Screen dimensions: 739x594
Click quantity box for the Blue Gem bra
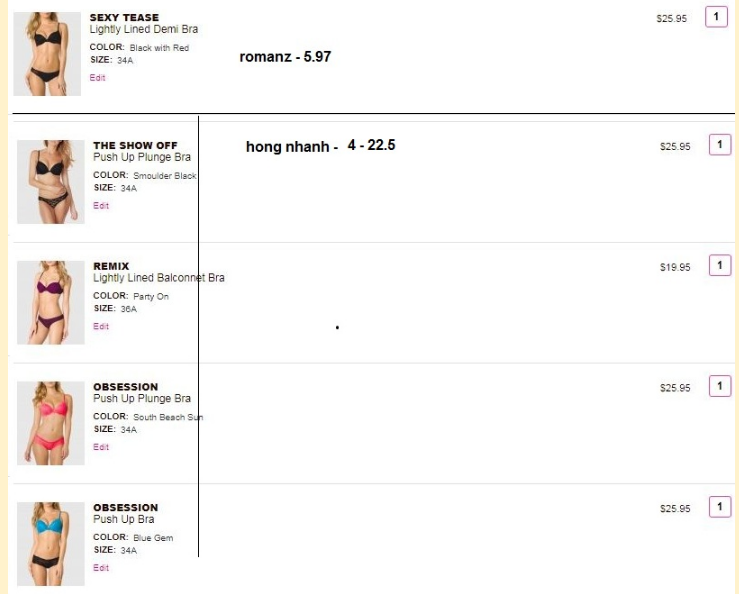719,507
